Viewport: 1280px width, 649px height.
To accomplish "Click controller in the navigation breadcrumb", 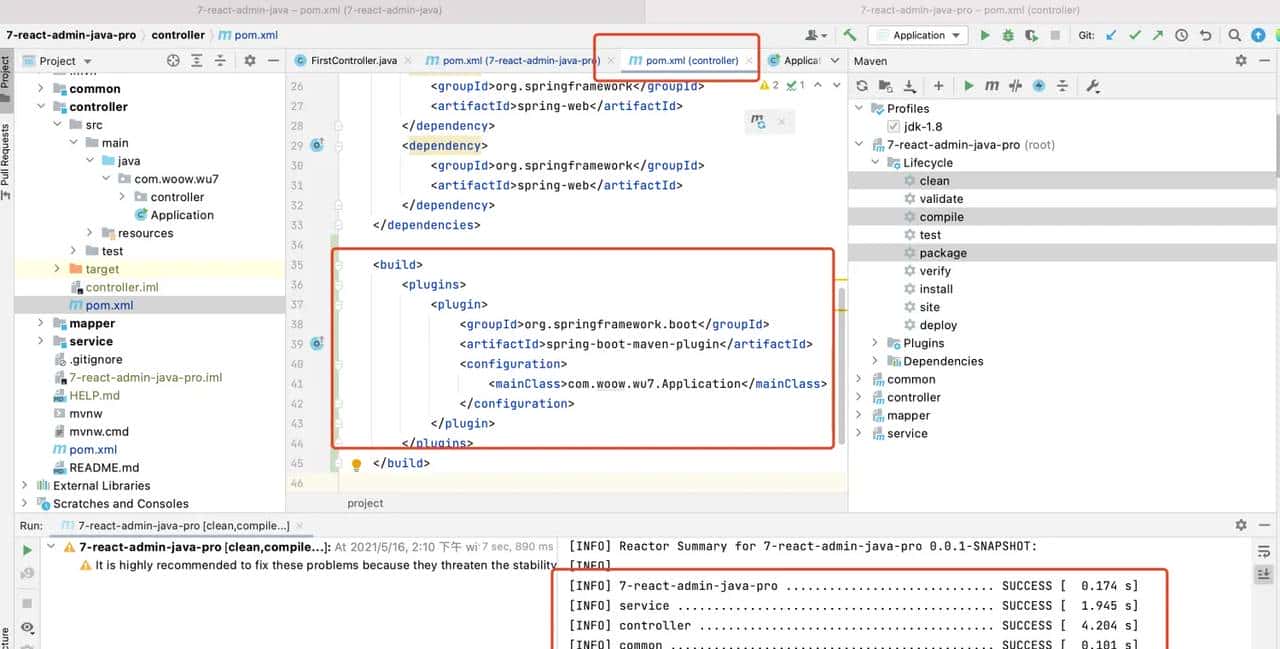I will (178, 35).
